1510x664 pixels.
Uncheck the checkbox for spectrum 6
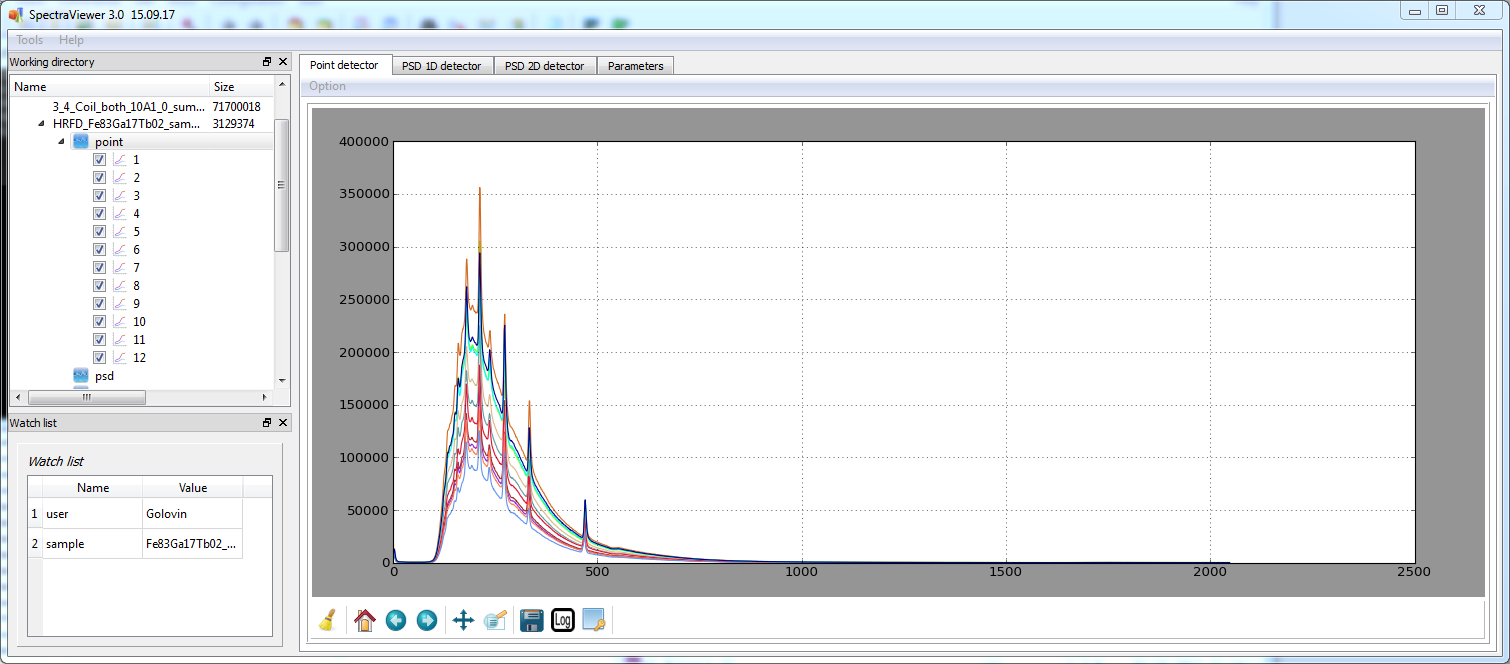[x=99, y=250]
